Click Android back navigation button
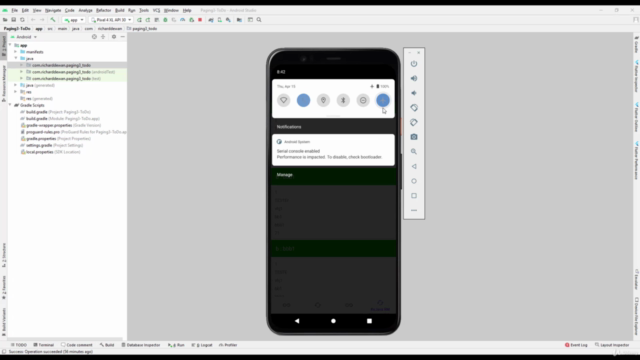 click(297, 321)
